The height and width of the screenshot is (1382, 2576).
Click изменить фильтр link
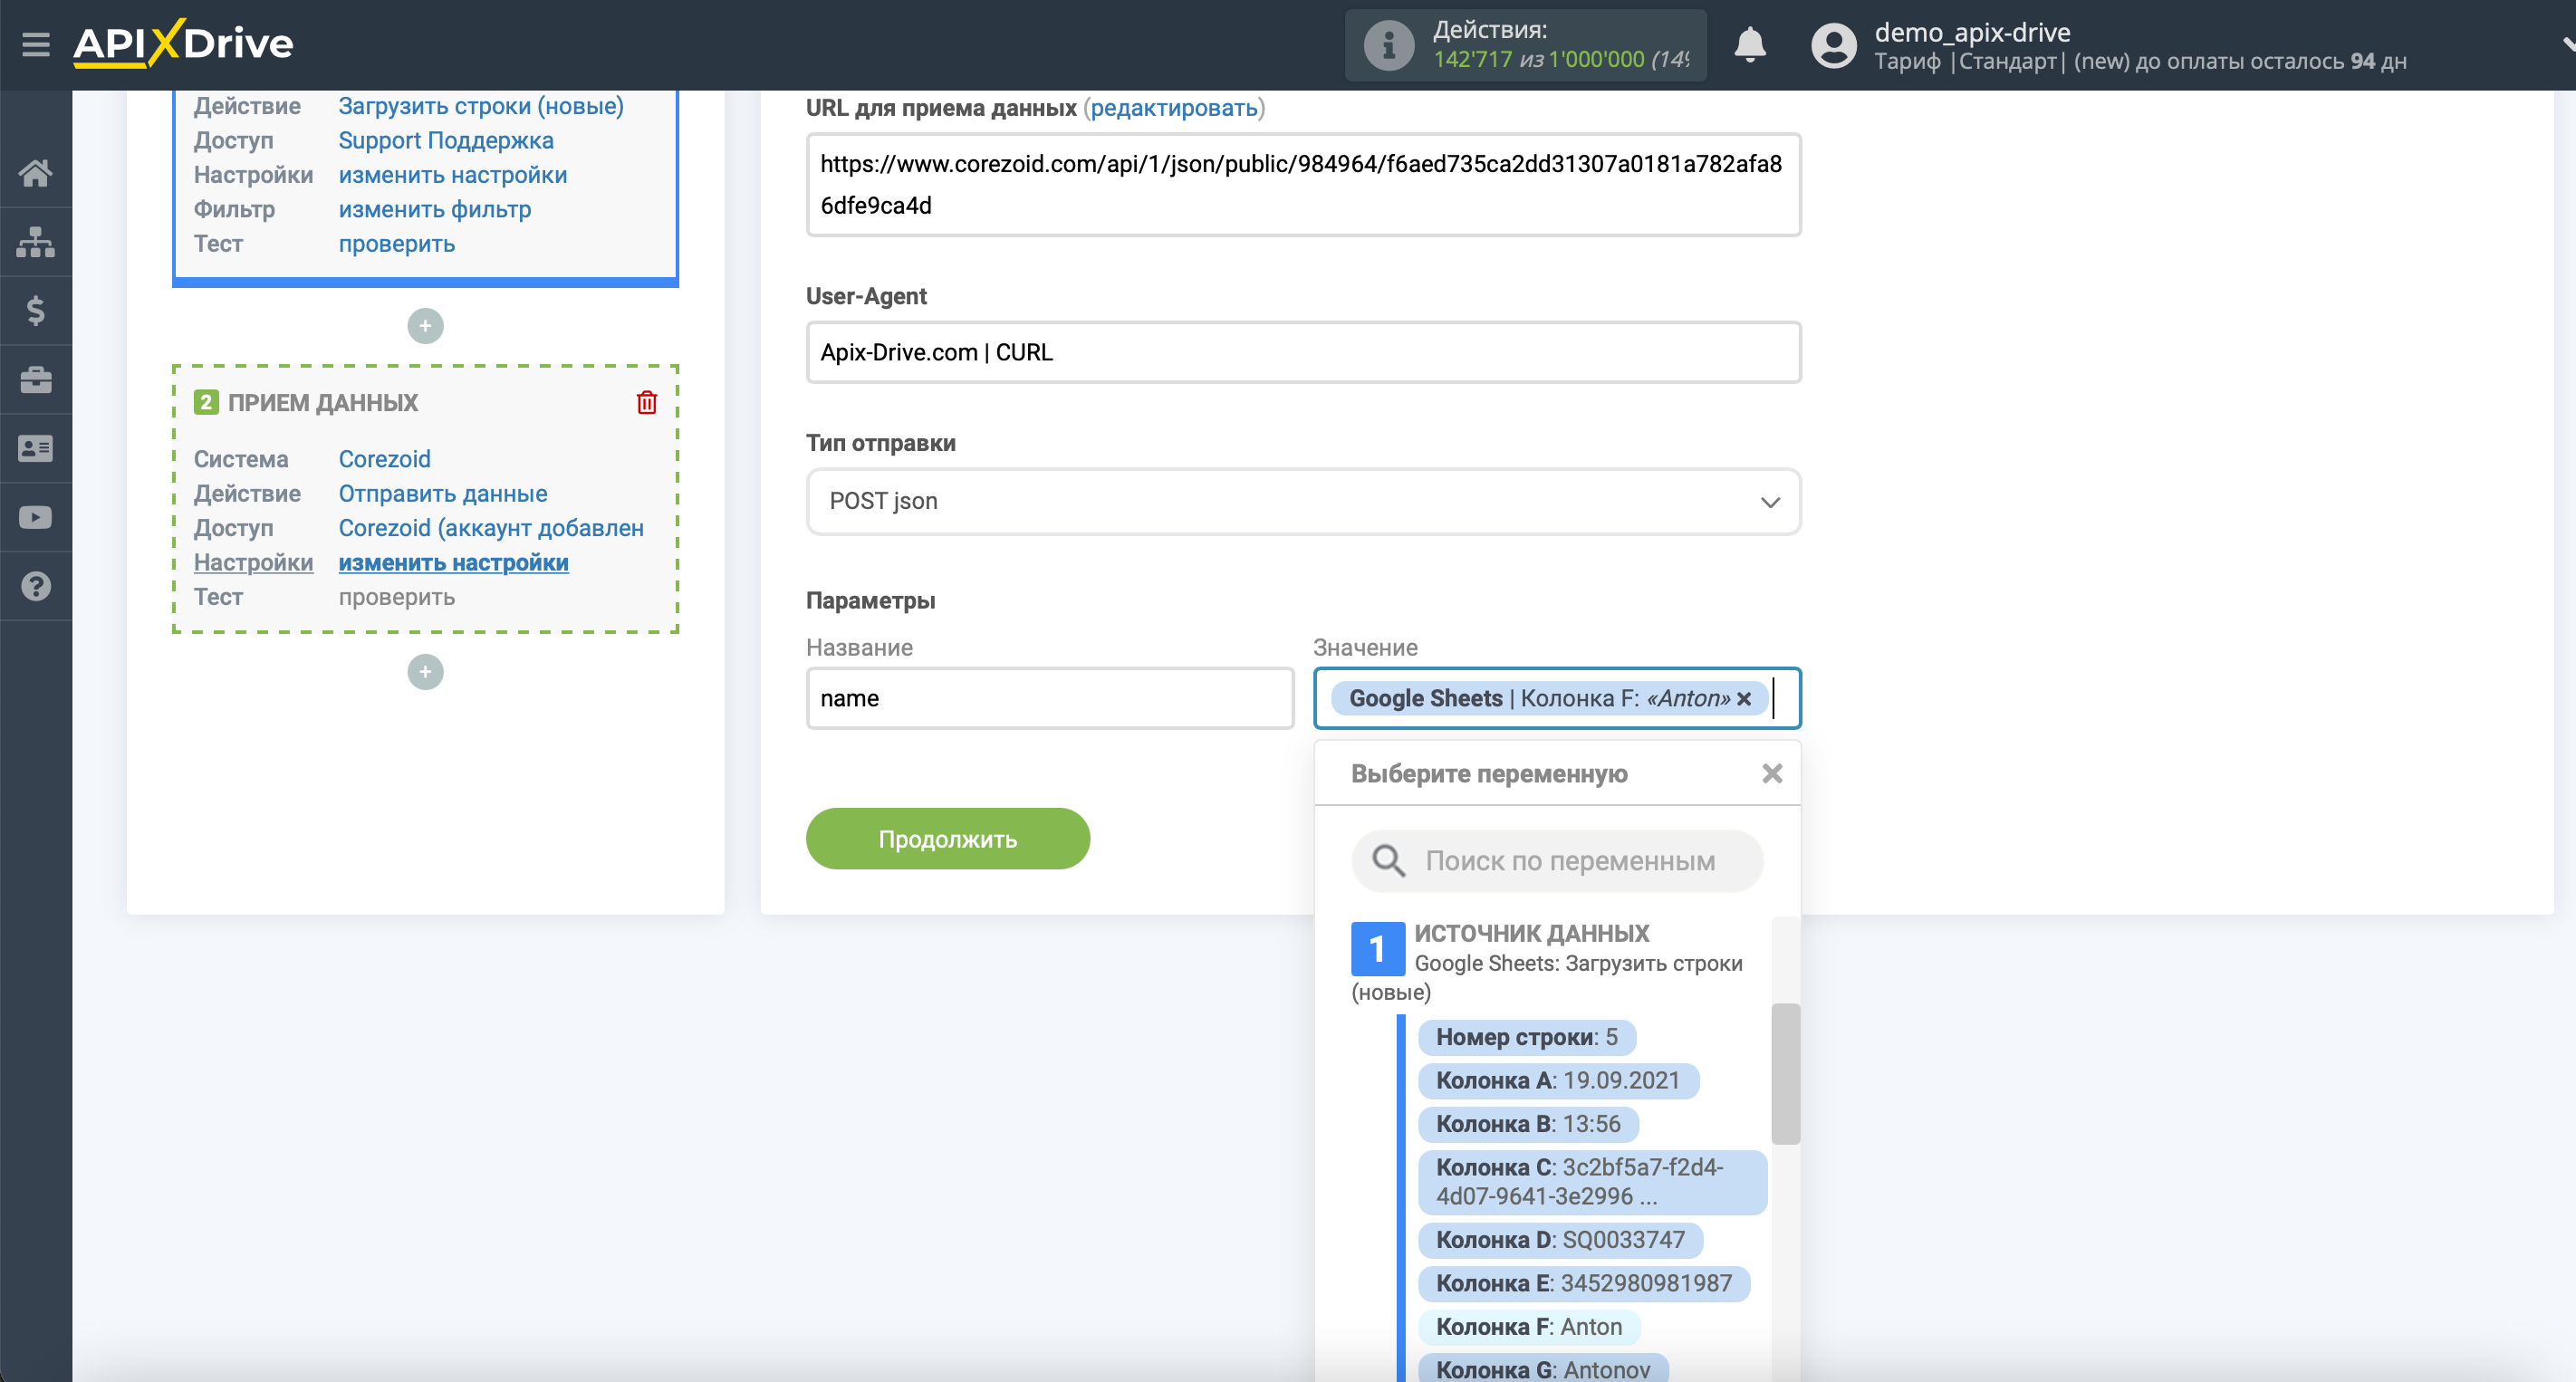pyautogui.click(x=435, y=210)
